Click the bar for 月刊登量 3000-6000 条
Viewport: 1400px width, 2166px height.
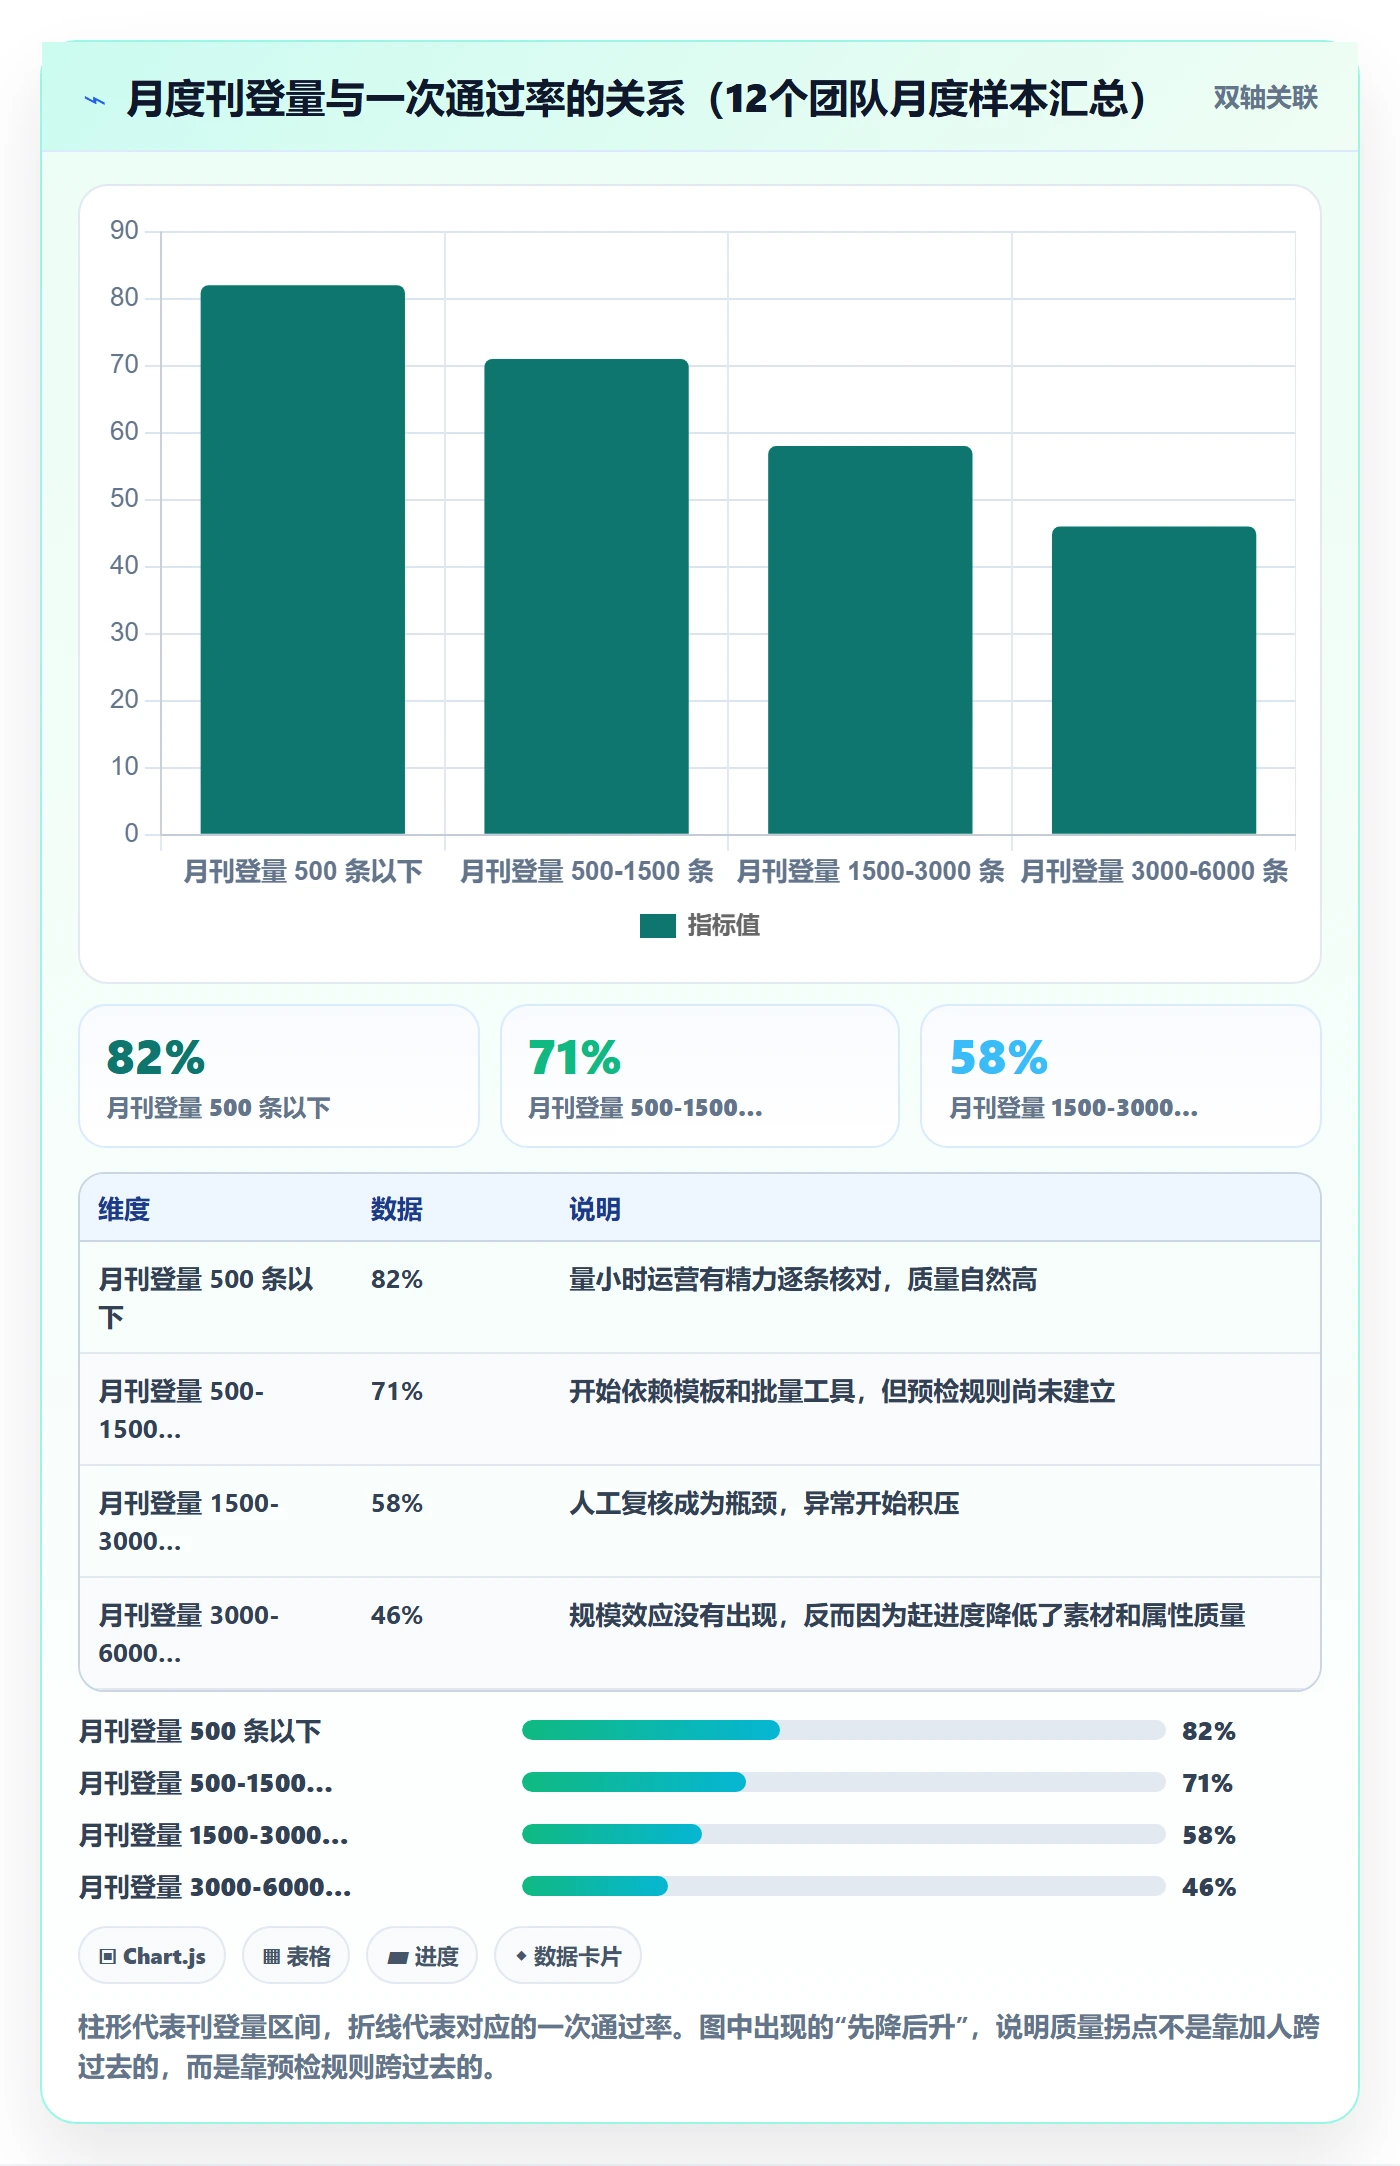[1154, 680]
